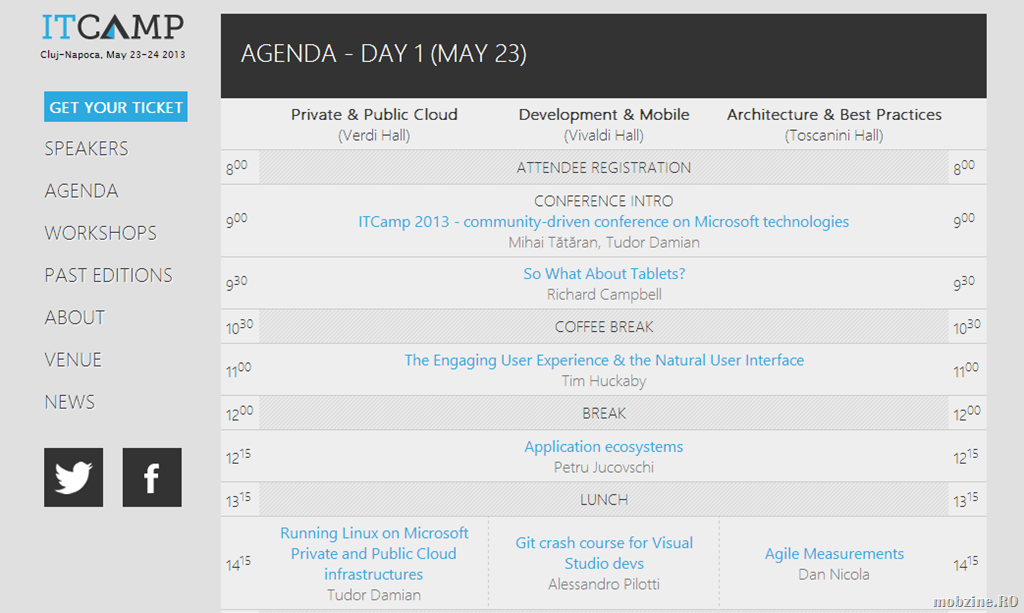Click the Architecture & Best Practices track header
1024x613 pixels.
coord(834,115)
